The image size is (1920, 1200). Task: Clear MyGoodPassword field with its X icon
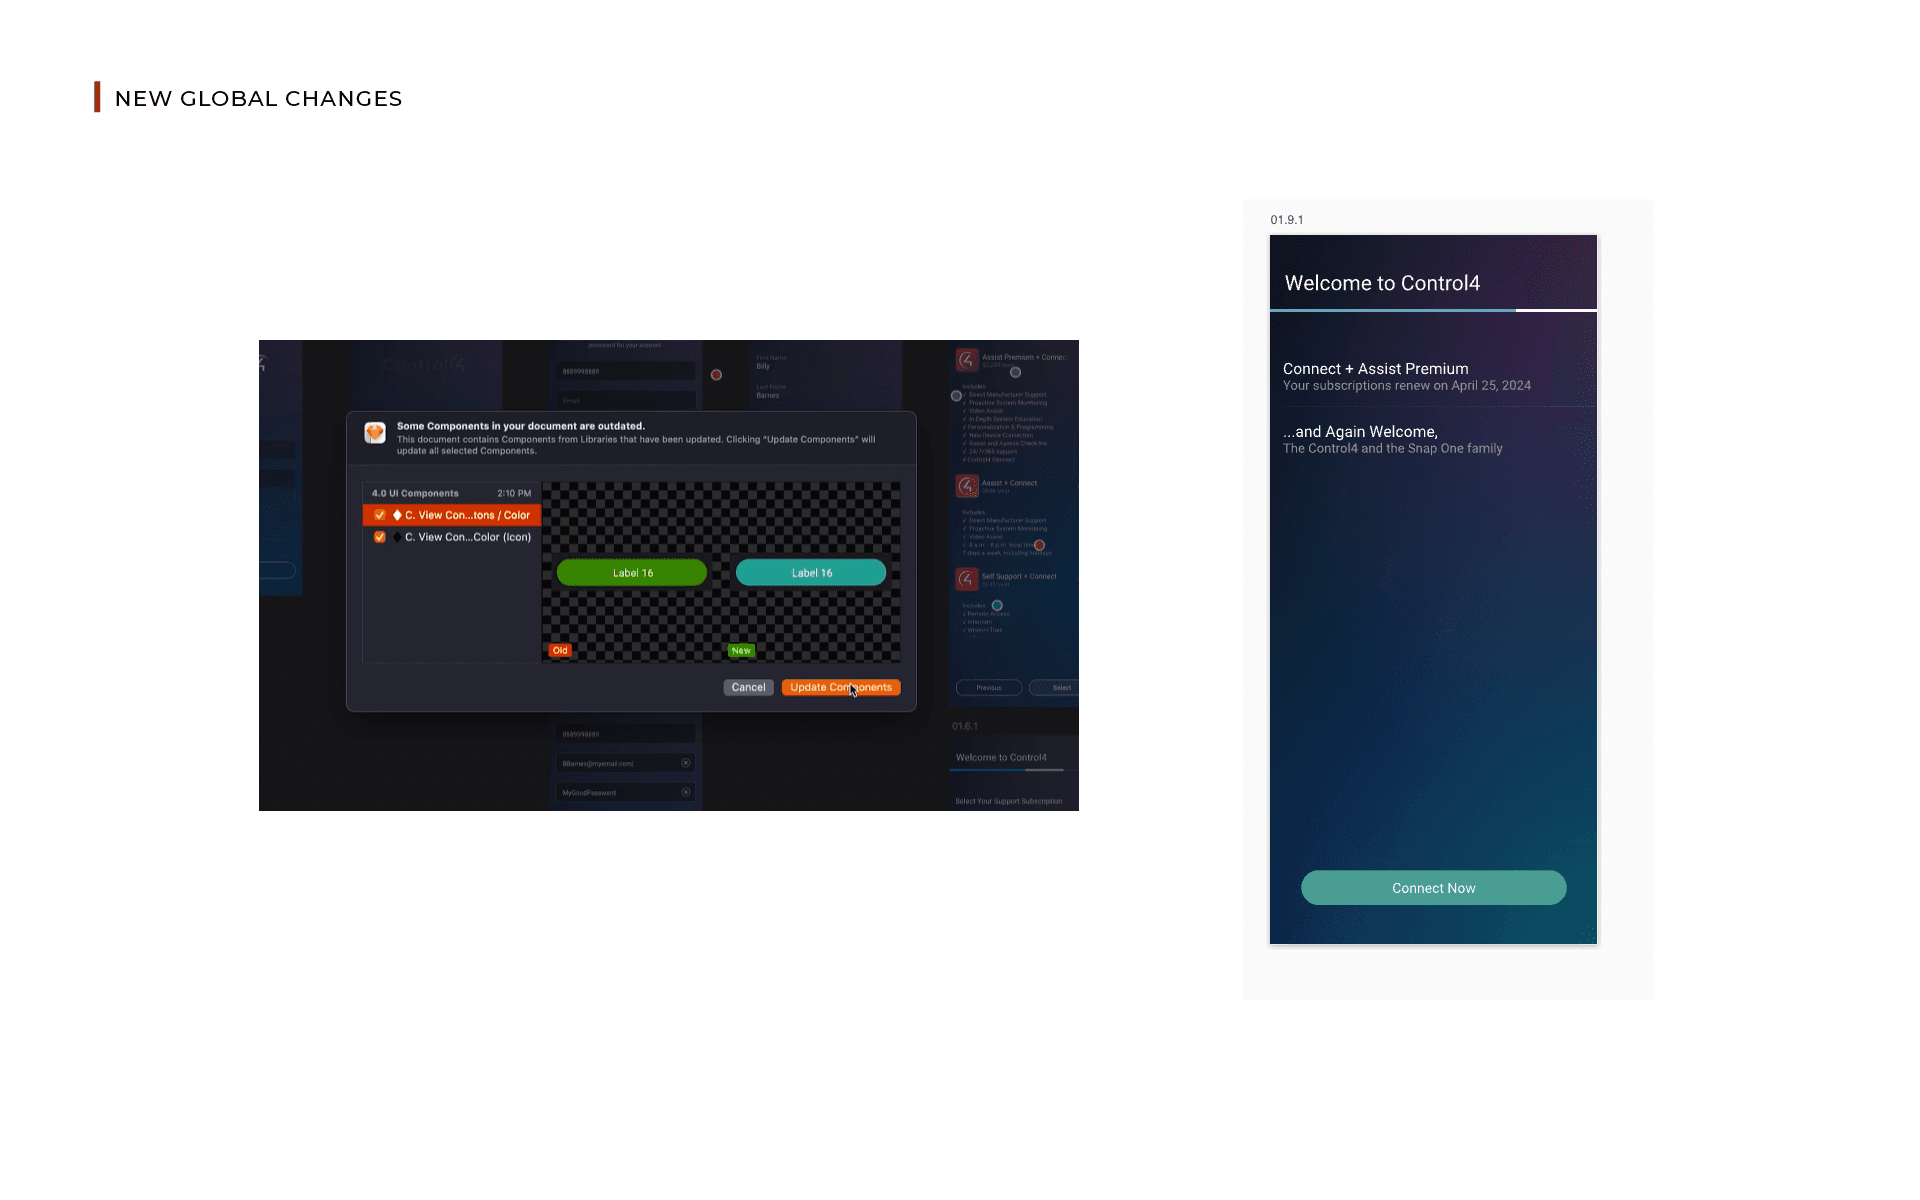686,792
